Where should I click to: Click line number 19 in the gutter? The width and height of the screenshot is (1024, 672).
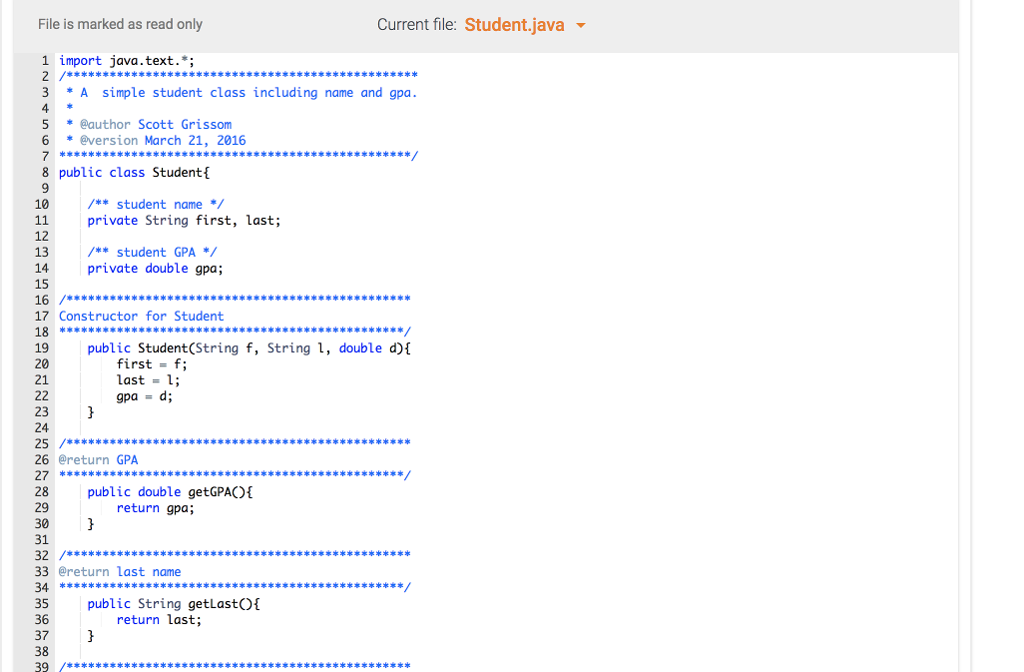point(40,347)
